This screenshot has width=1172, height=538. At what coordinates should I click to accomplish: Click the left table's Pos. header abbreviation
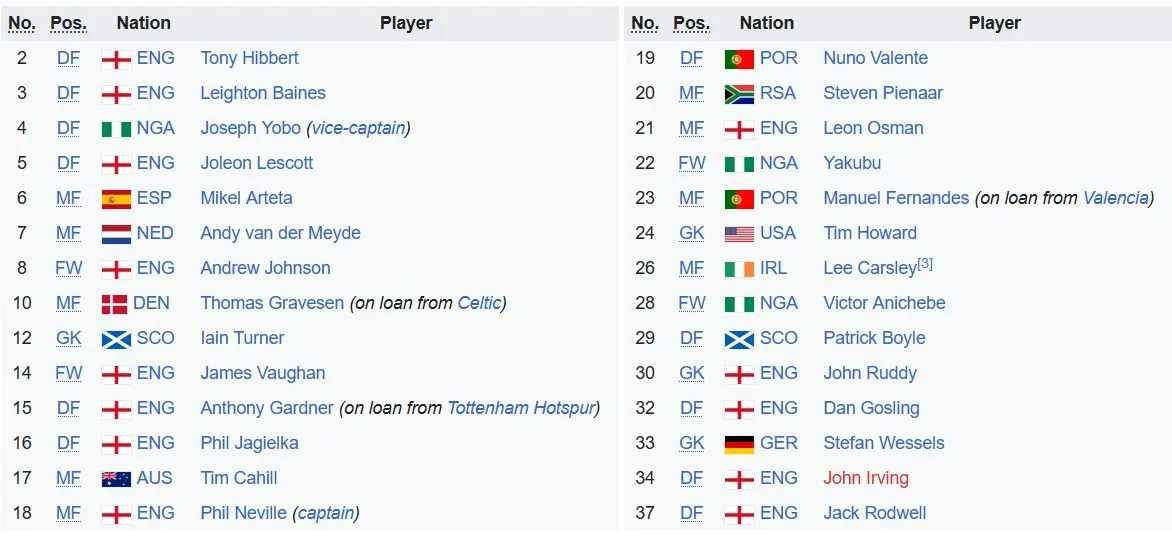(x=68, y=23)
